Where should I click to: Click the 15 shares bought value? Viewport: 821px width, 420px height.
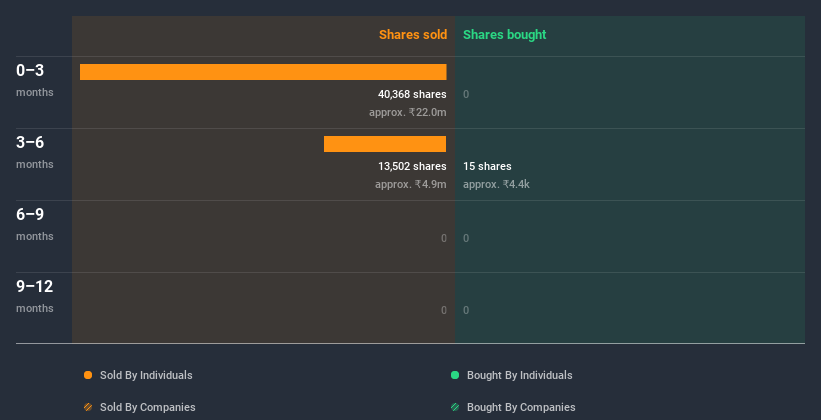[487, 166]
